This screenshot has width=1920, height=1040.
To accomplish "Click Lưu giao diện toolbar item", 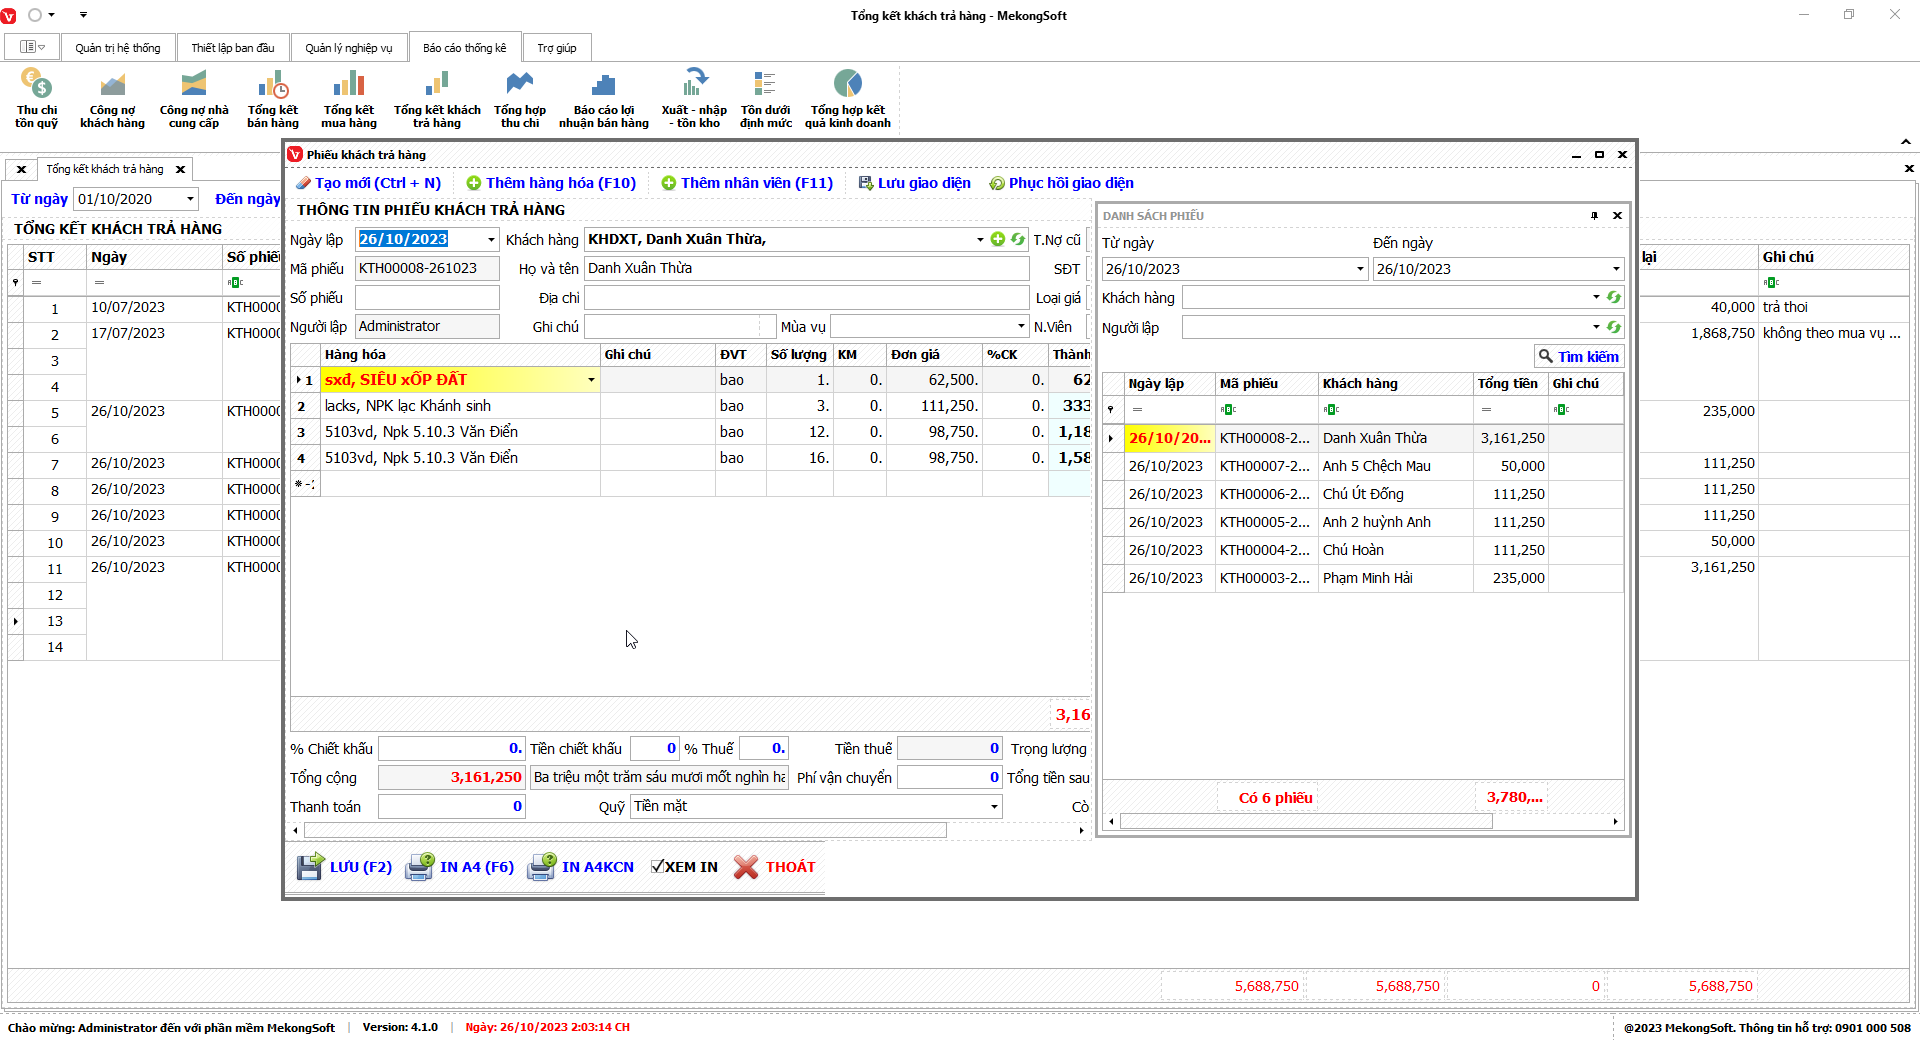I will point(914,183).
